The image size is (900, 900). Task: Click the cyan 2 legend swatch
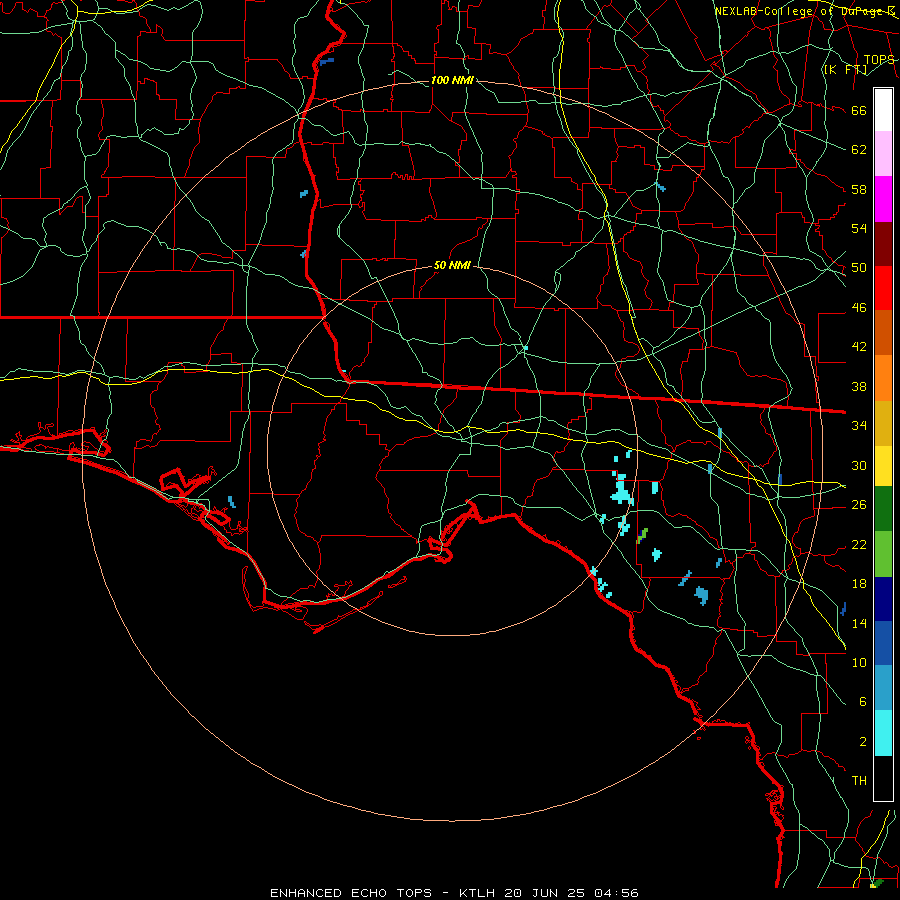(883, 733)
